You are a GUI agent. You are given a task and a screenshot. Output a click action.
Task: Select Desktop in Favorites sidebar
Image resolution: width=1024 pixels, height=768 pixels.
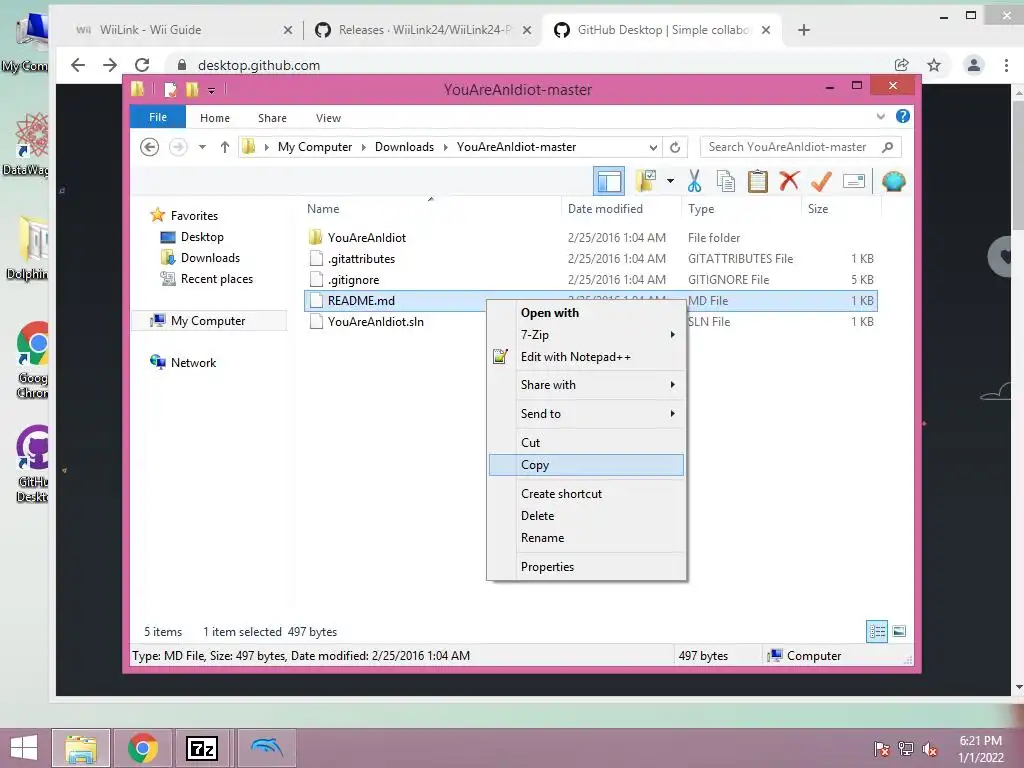[x=202, y=237]
